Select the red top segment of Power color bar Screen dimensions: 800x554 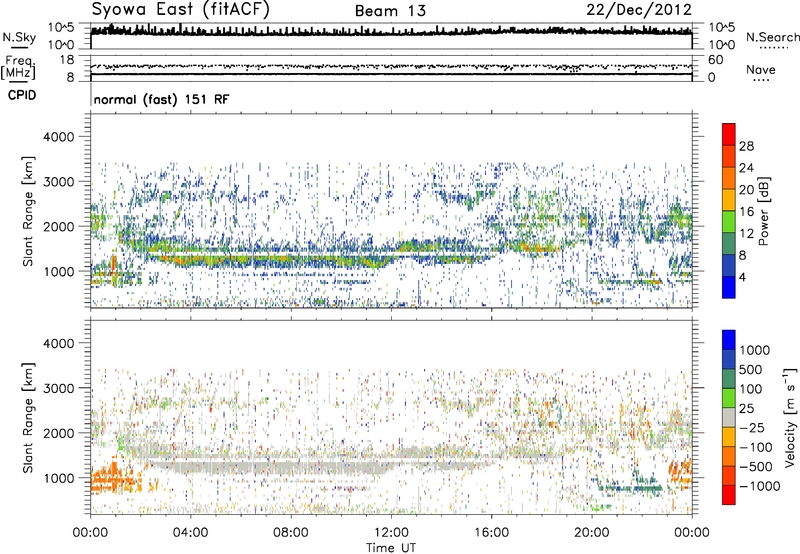(x=729, y=134)
